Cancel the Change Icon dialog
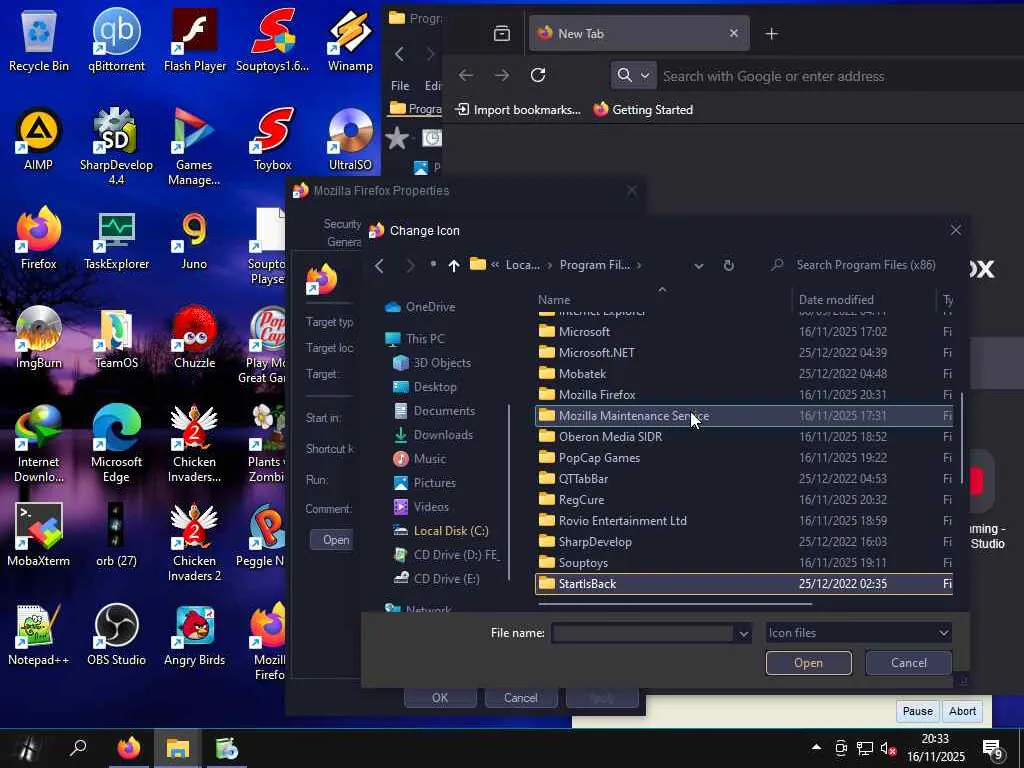The height and width of the screenshot is (768, 1024). 908,663
